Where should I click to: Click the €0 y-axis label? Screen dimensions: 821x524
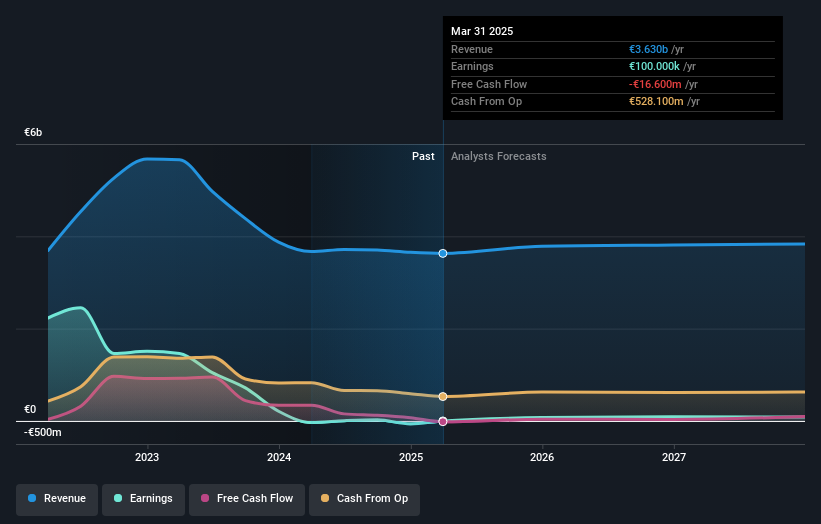[x=30, y=409]
